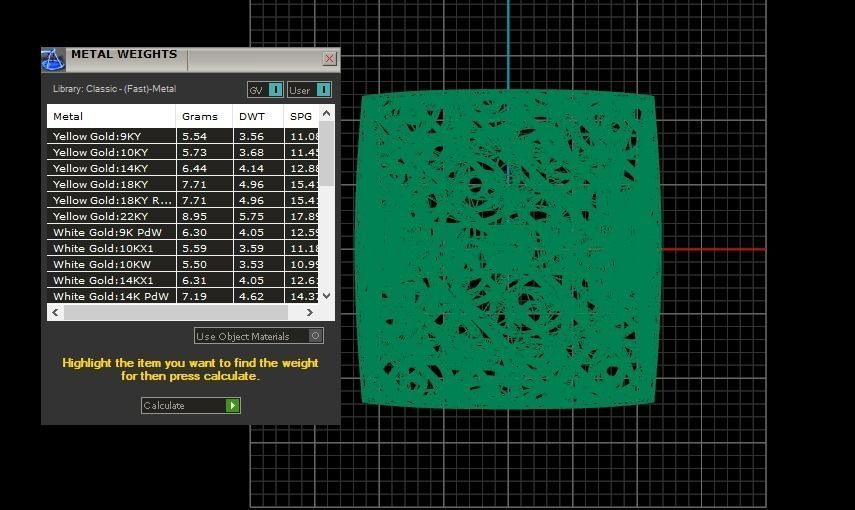Select the Yellow Gold:18KY R... row
Image resolution: width=855 pixels, height=510 pixels.
coord(183,200)
